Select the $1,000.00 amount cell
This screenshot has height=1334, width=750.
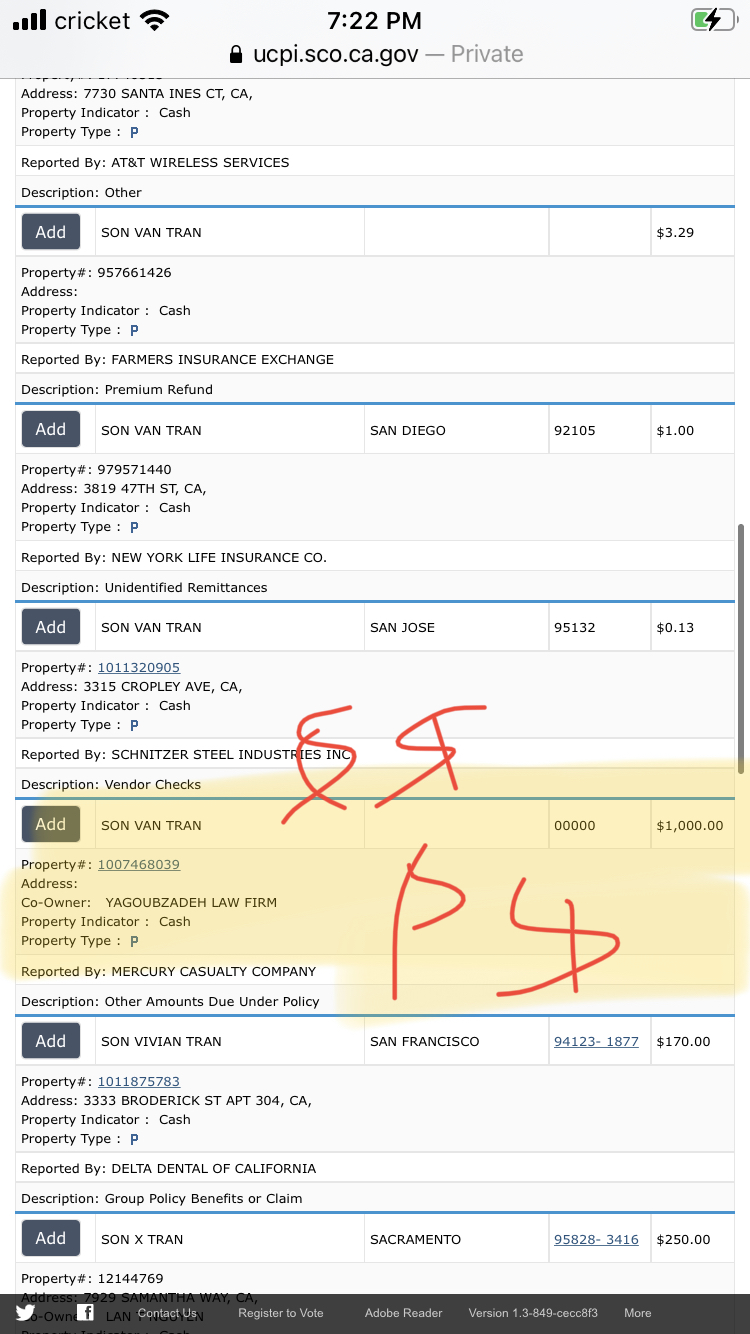tap(692, 825)
